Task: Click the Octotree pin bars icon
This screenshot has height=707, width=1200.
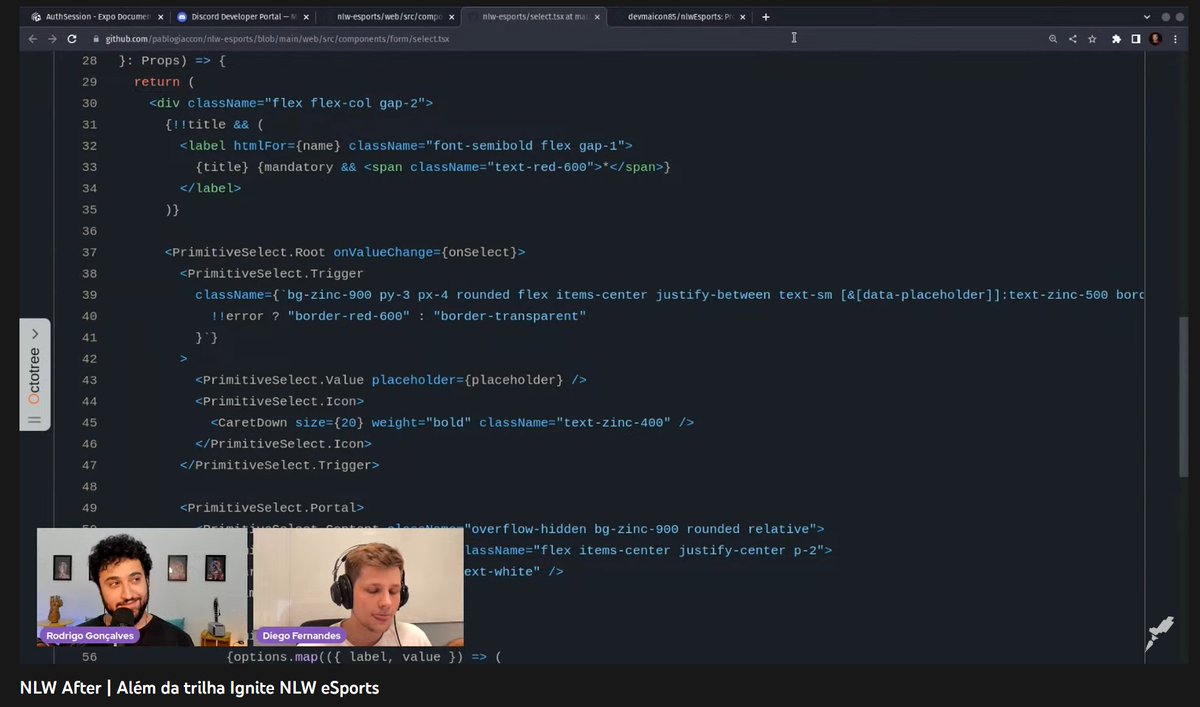Action: pos(35,421)
